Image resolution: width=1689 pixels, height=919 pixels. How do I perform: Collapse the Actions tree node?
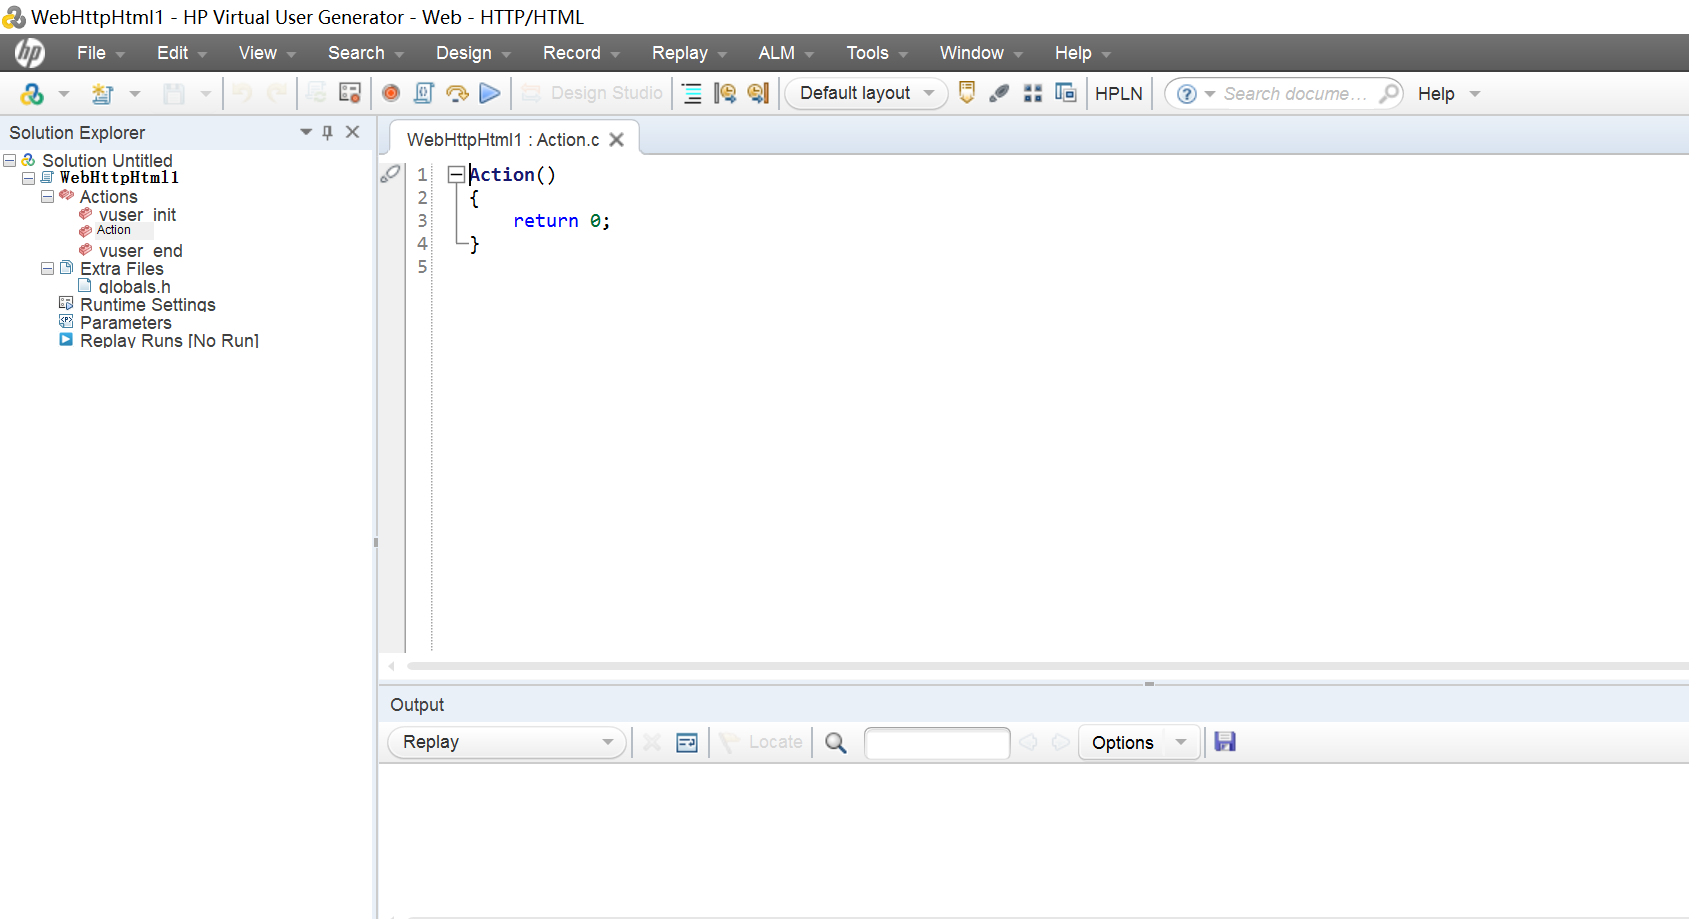(47, 196)
